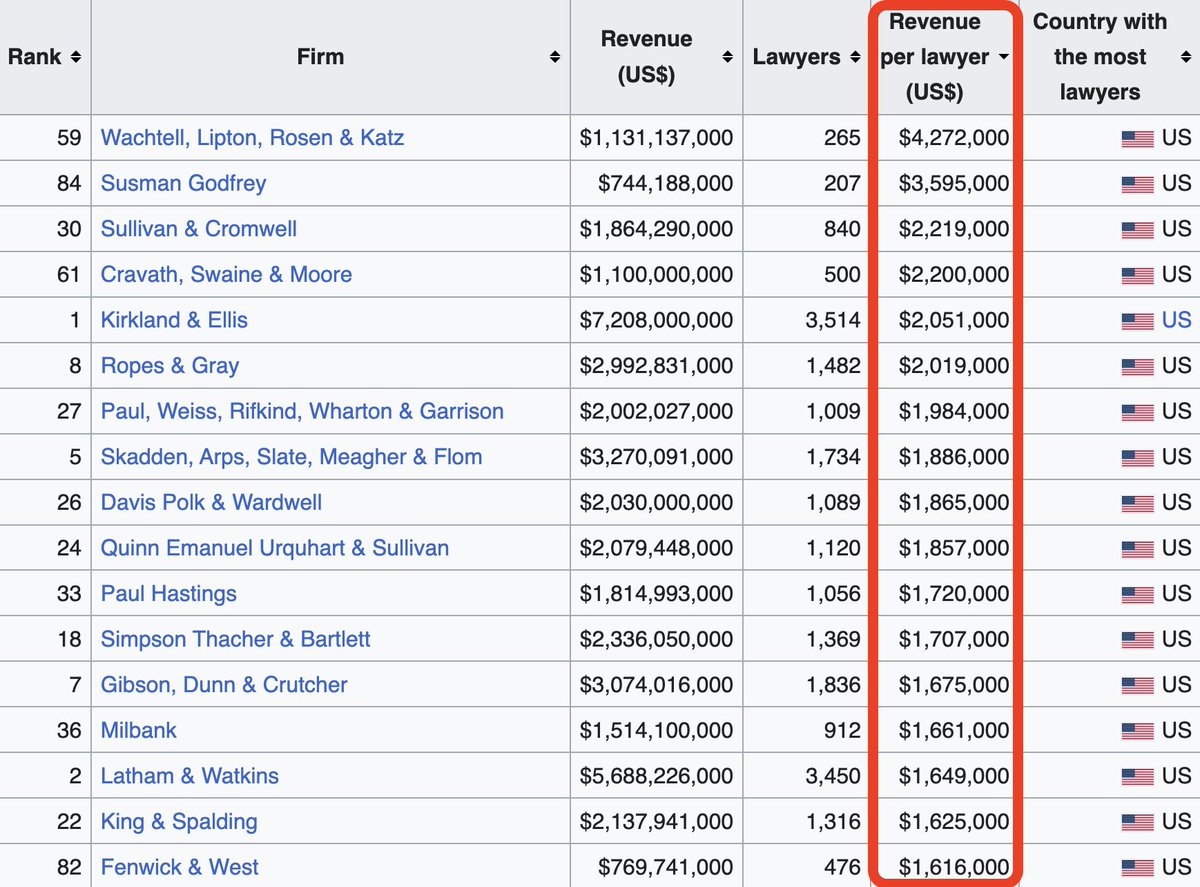Toggle Revenue per lawyer sort arrow
1200x887 pixels.
1003,57
